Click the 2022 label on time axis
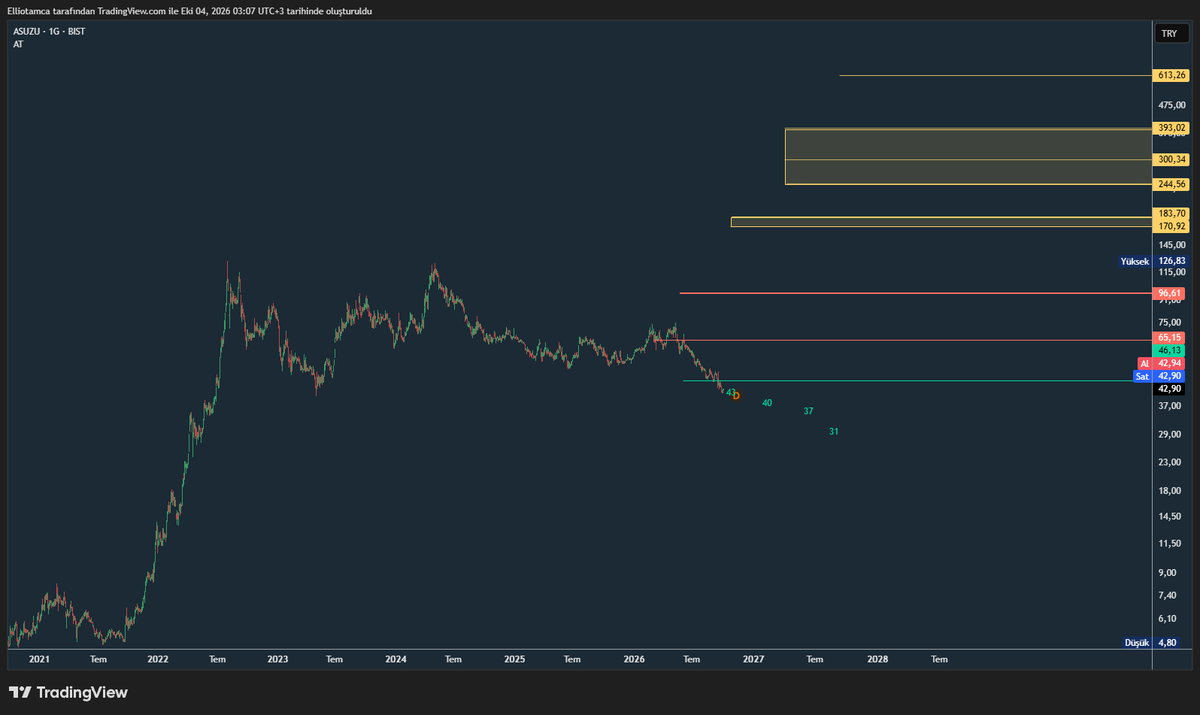This screenshot has width=1200, height=715. pos(158,660)
